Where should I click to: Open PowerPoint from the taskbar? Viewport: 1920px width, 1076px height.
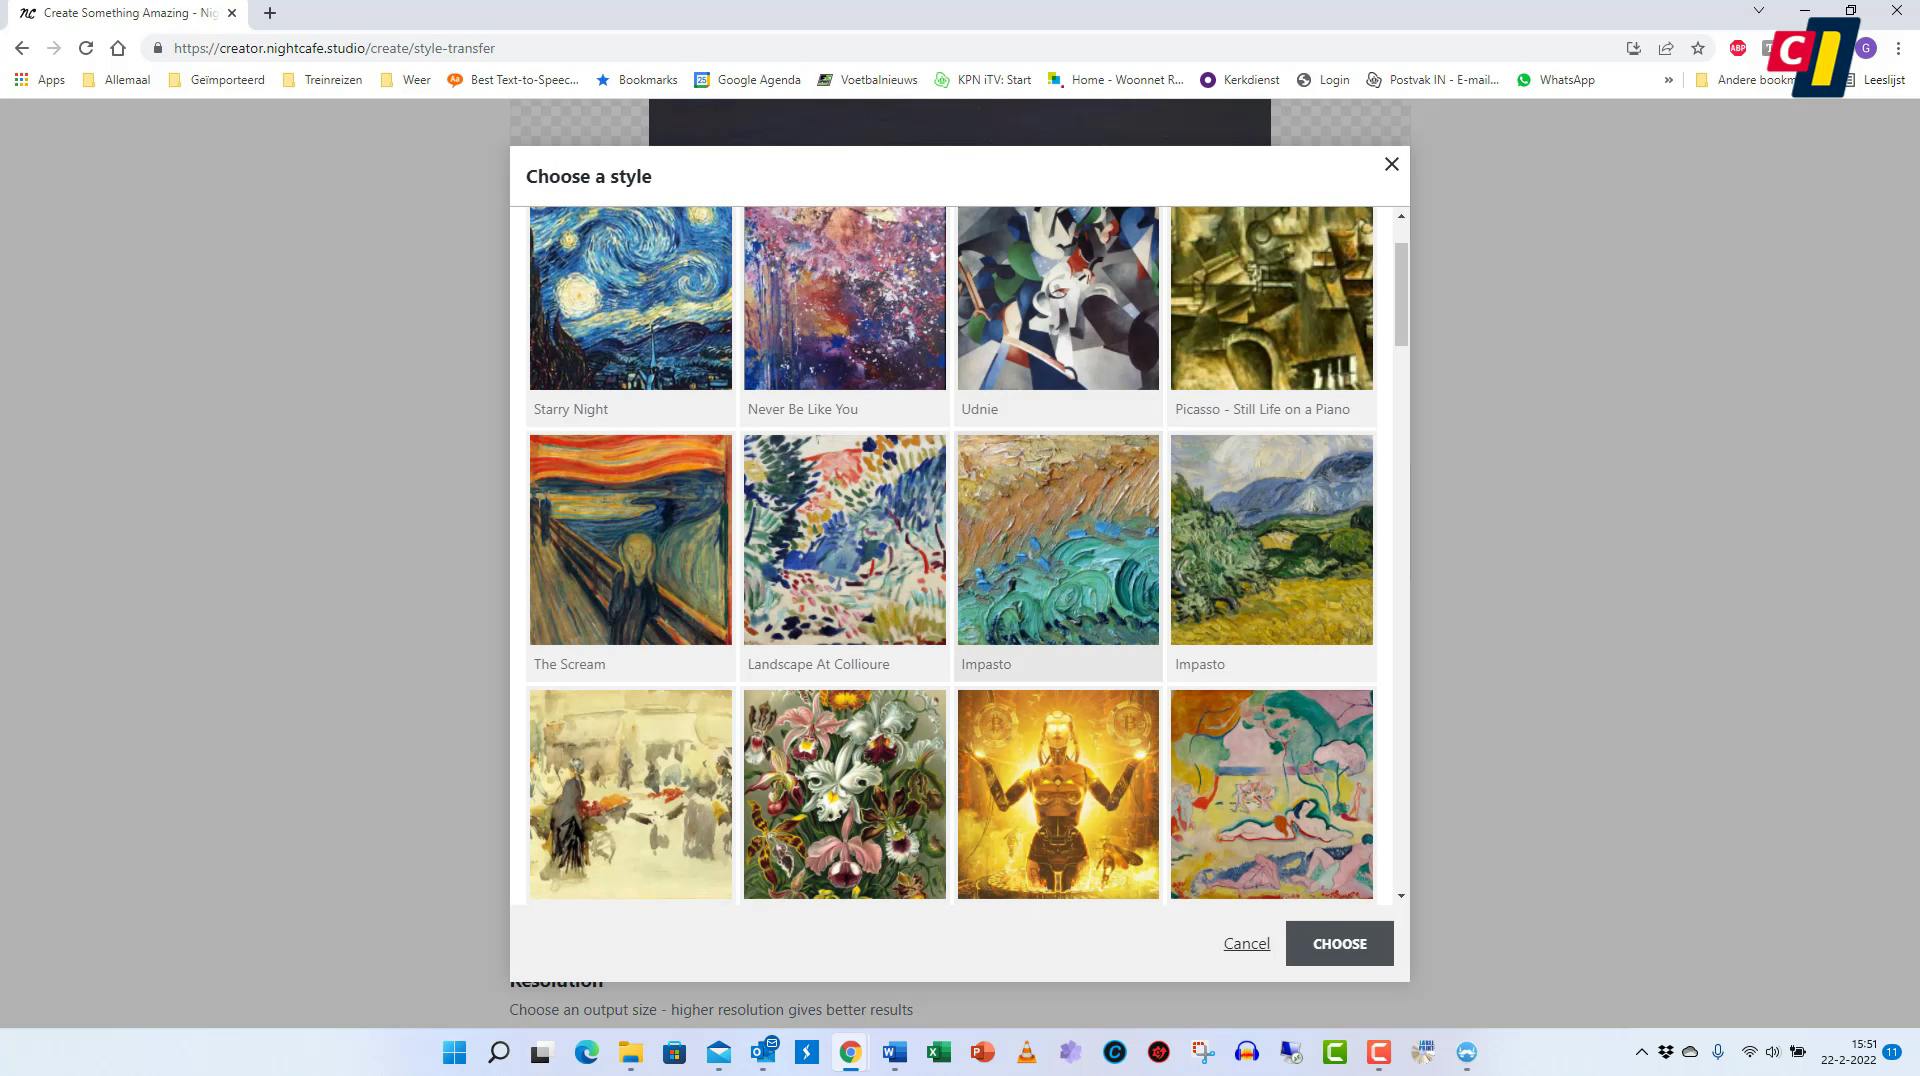point(982,1052)
